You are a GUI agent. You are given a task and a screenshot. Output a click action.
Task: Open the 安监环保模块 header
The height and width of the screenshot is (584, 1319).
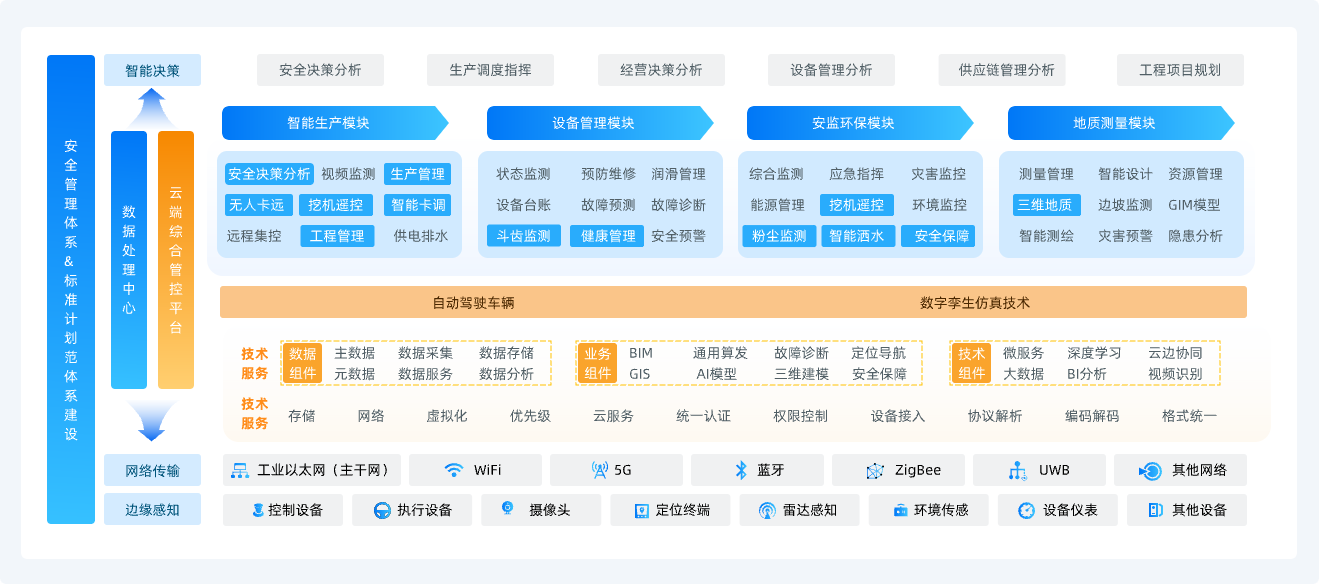(860, 123)
